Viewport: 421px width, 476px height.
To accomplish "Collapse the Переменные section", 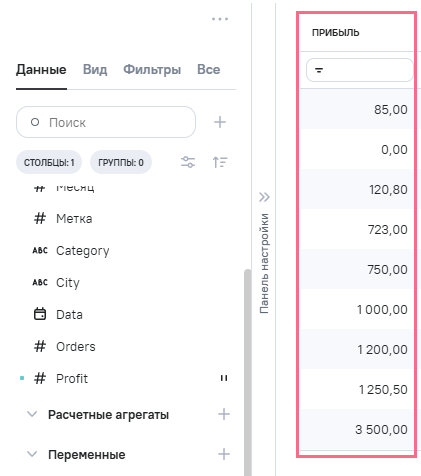I will (x=32, y=454).
